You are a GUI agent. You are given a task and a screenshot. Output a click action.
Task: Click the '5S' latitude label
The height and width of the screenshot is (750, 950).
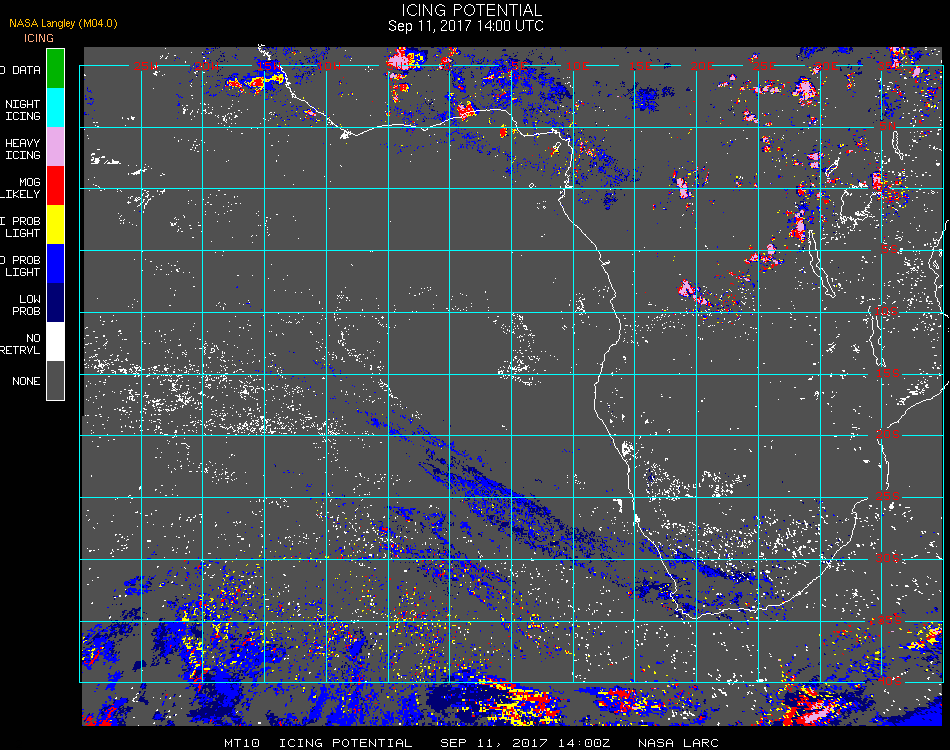(x=889, y=249)
